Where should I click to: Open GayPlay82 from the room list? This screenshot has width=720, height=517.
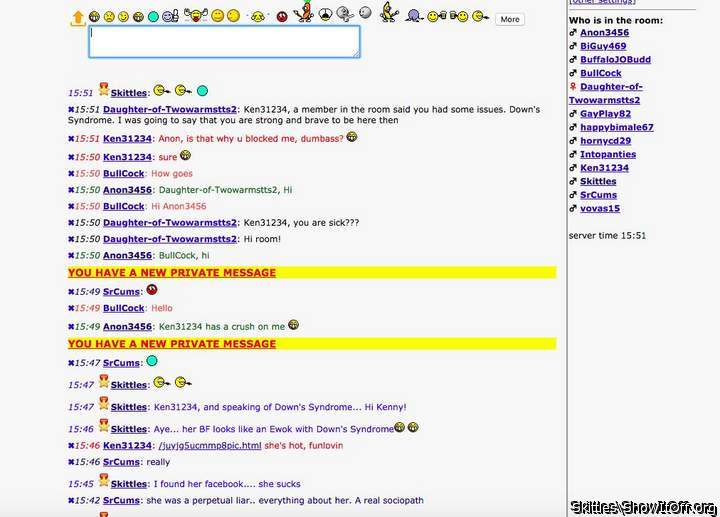(605, 114)
